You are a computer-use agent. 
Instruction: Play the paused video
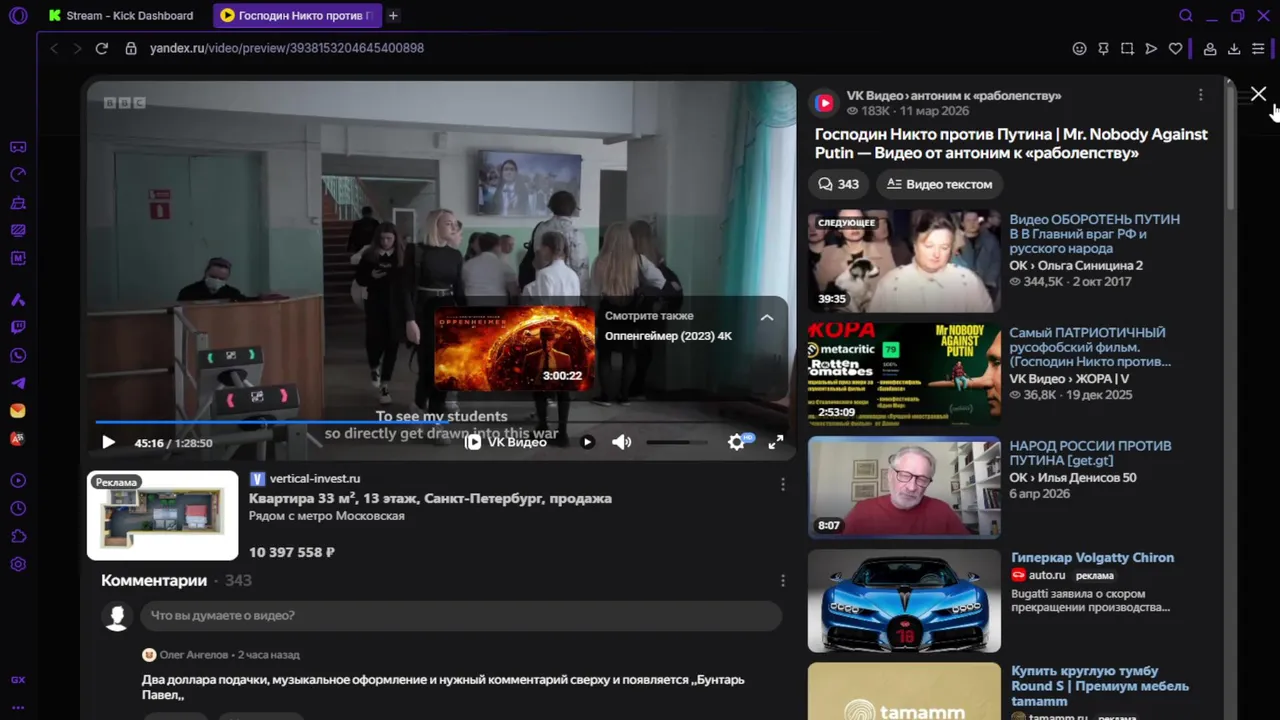[108, 442]
